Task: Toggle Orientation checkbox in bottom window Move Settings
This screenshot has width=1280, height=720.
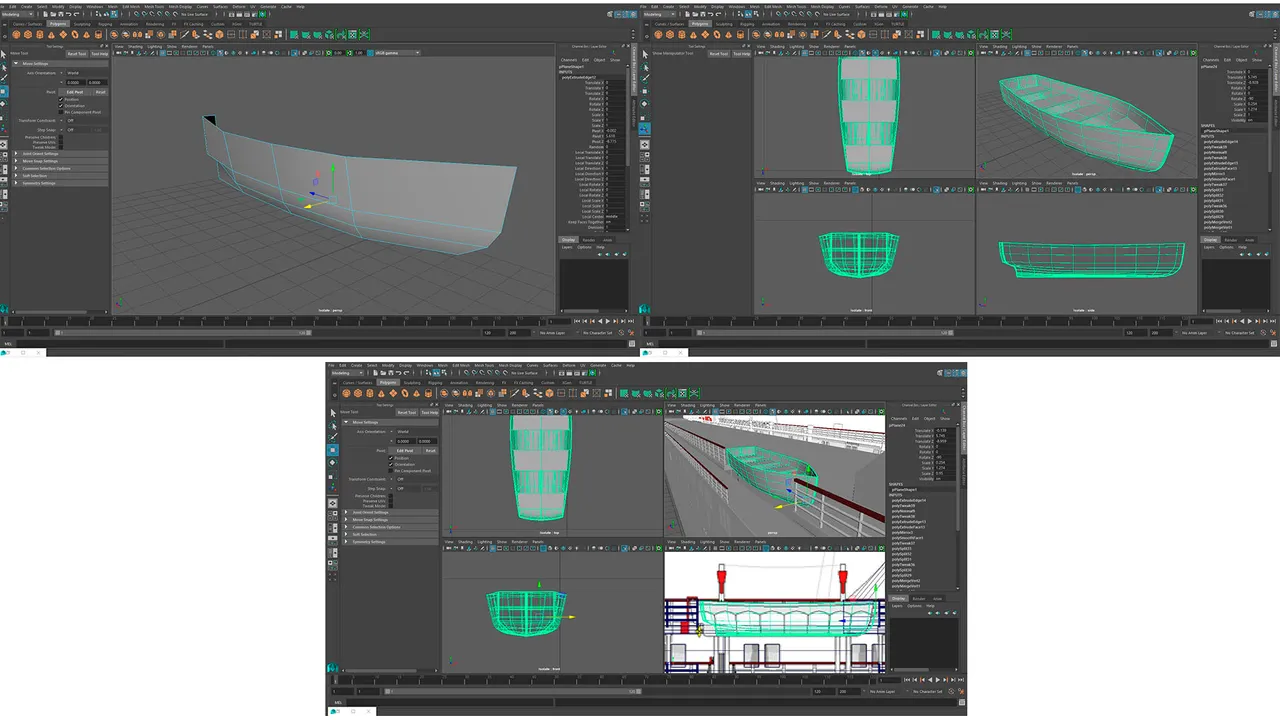Action: point(390,464)
